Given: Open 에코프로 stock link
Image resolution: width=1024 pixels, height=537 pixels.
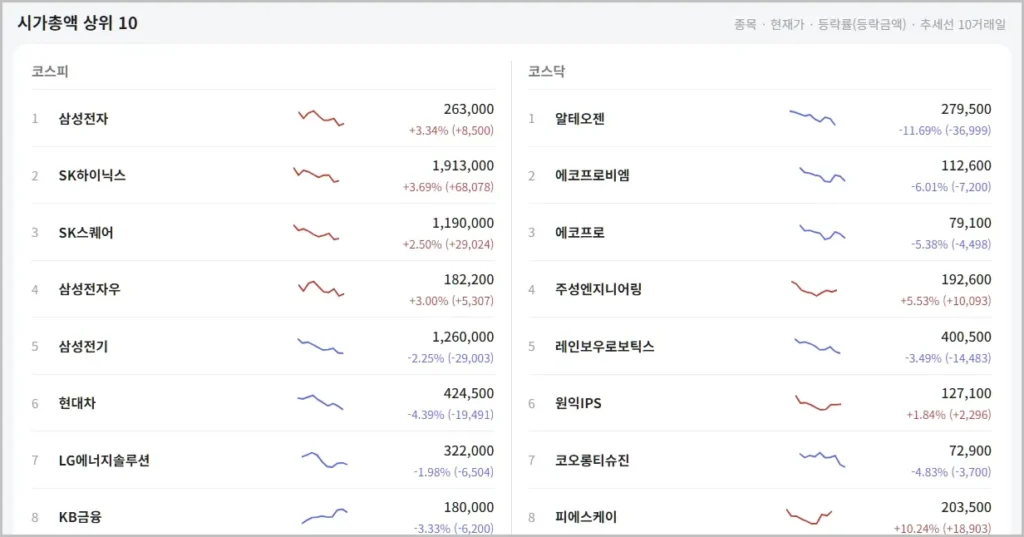Looking at the screenshot, I should (580, 233).
